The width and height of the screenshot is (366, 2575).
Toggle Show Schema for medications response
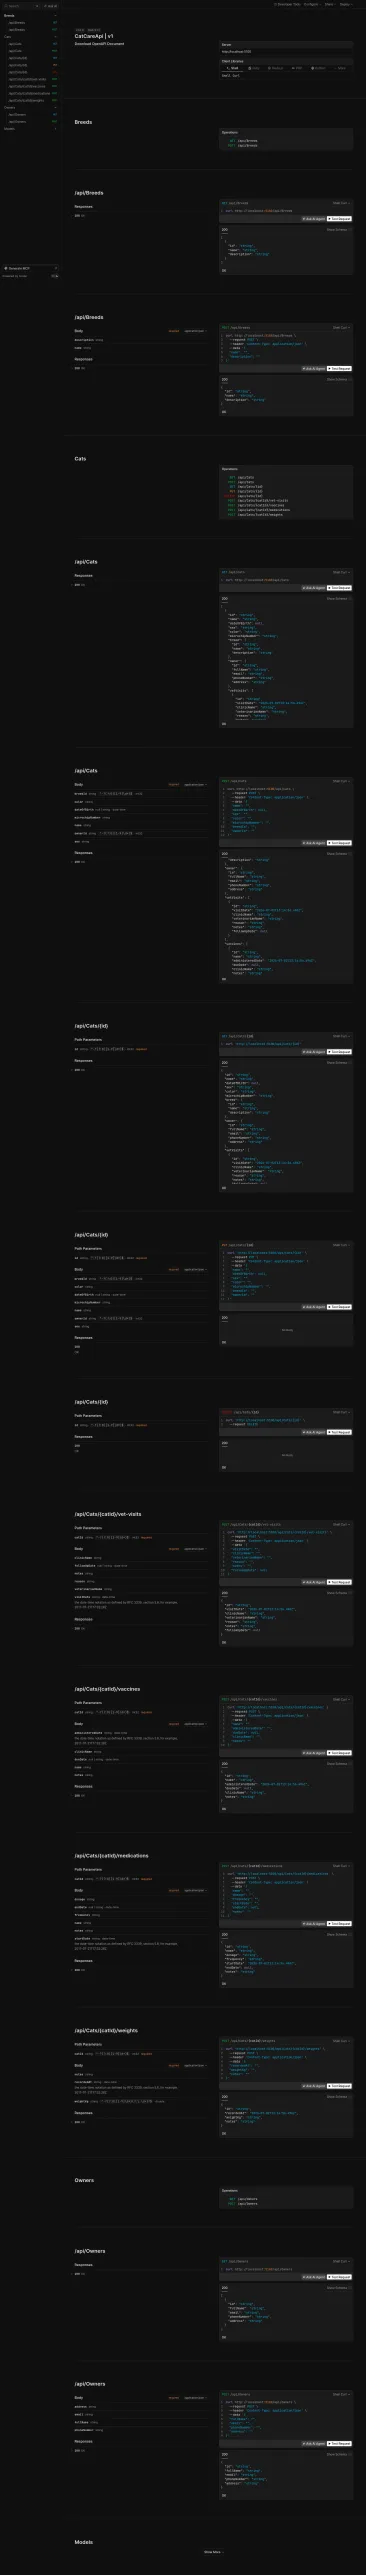pyautogui.click(x=339, y=1934)
